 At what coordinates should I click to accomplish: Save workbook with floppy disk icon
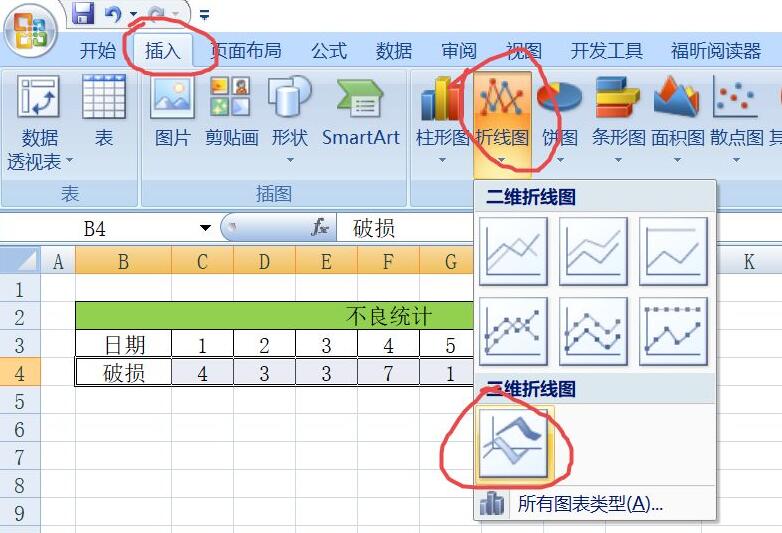[83, 12]
